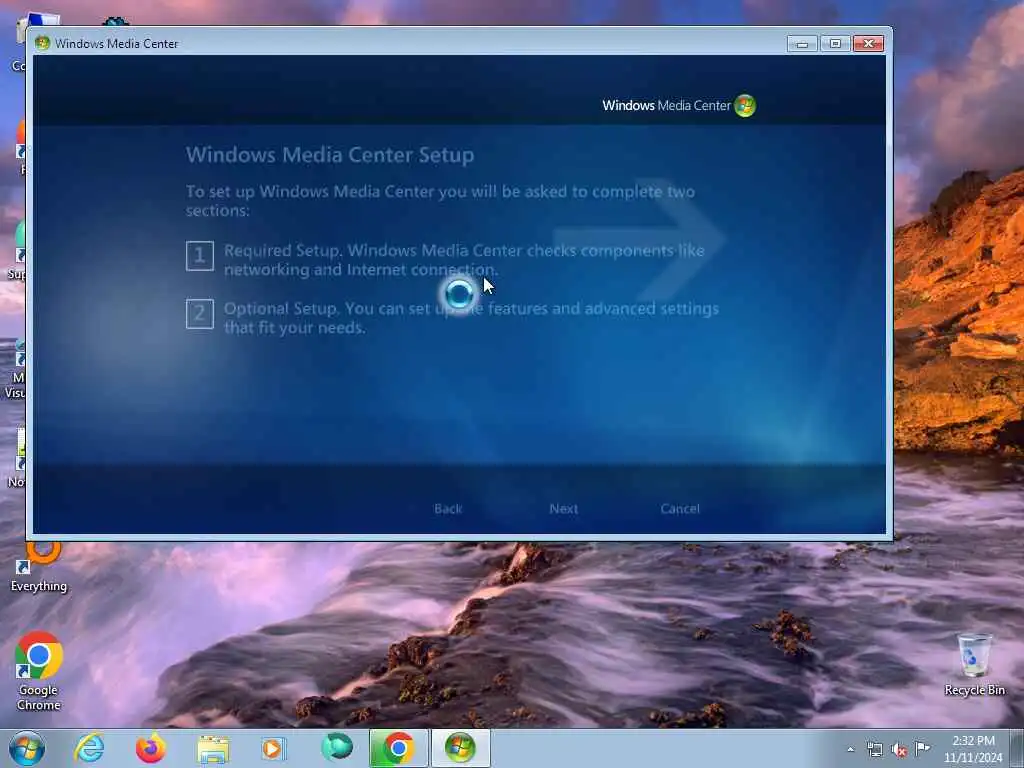This screenshot has height=768, width=1024.
Task: Select the Google Chrome desktop shortcut
Action: pyautogui.click(x=39, y=671)
